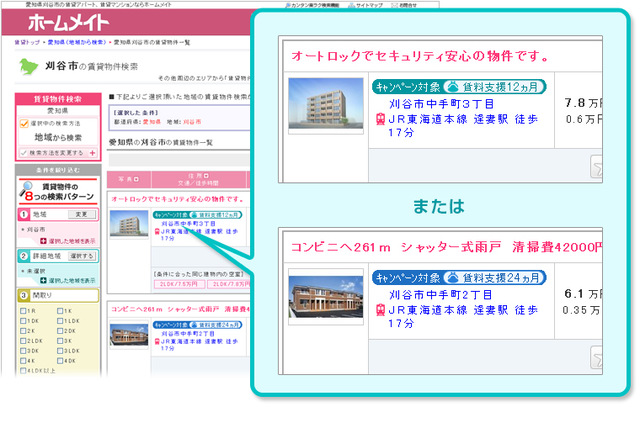
Task: Check the 1LDK floor plan checkbox
Action: pos(60,321)
